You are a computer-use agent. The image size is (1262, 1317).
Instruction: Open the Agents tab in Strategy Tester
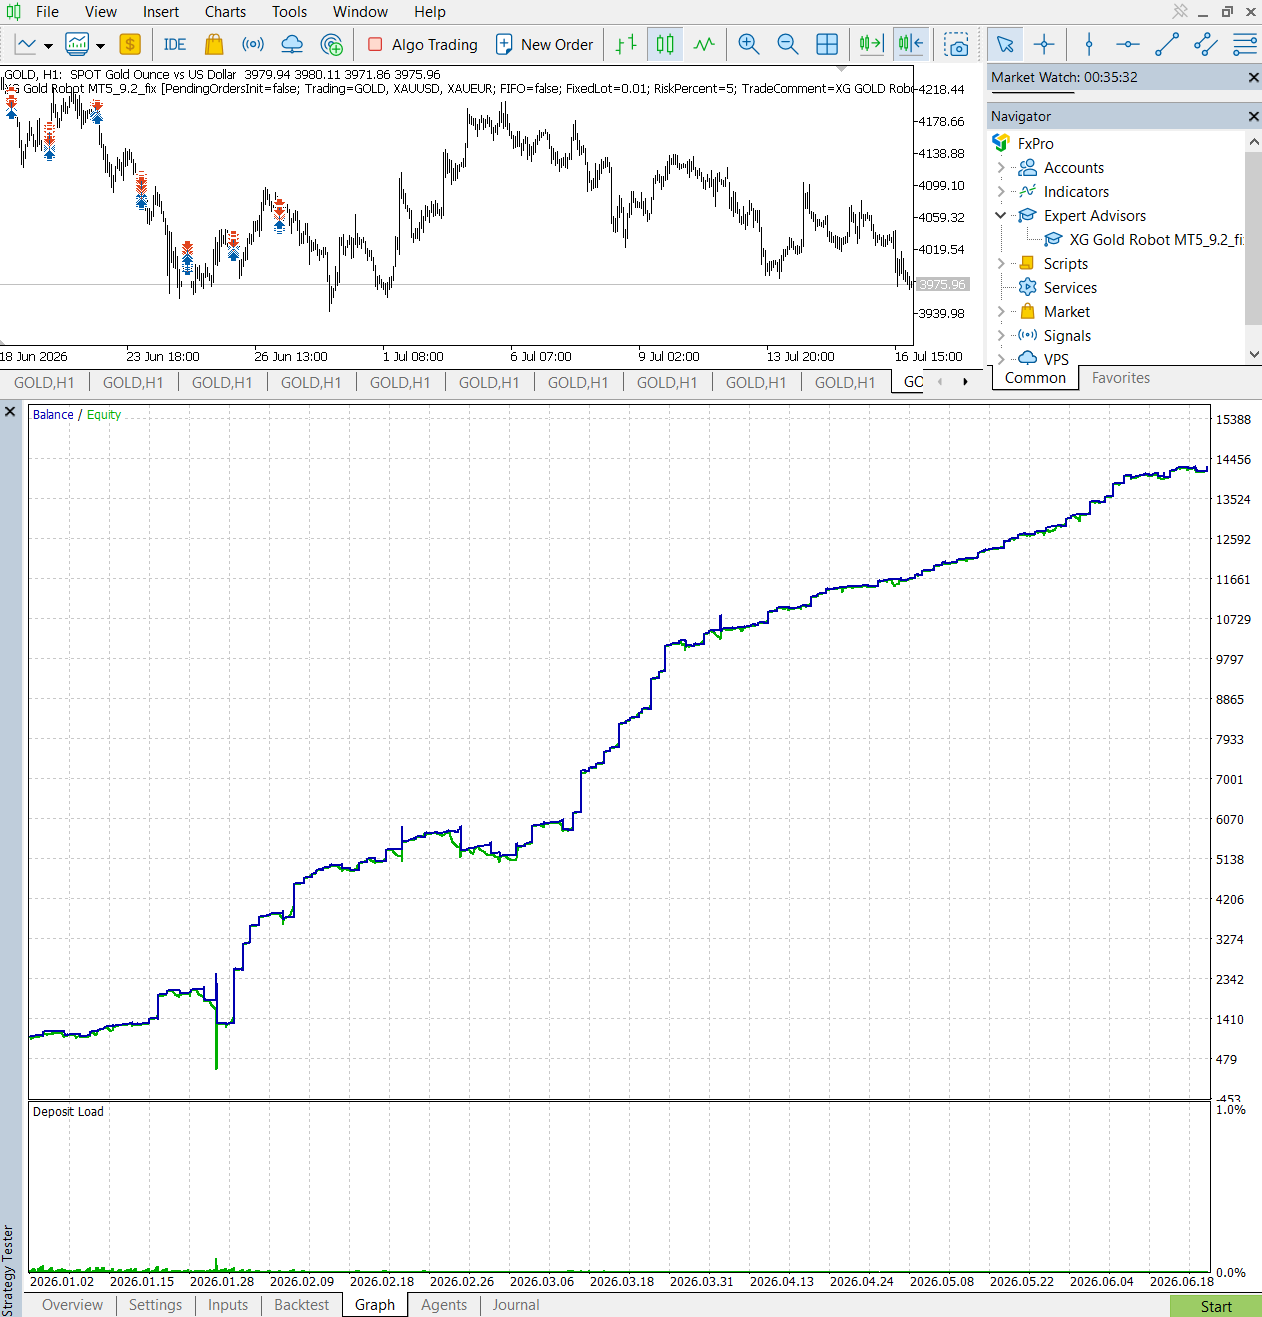(x=444, y=1305)
